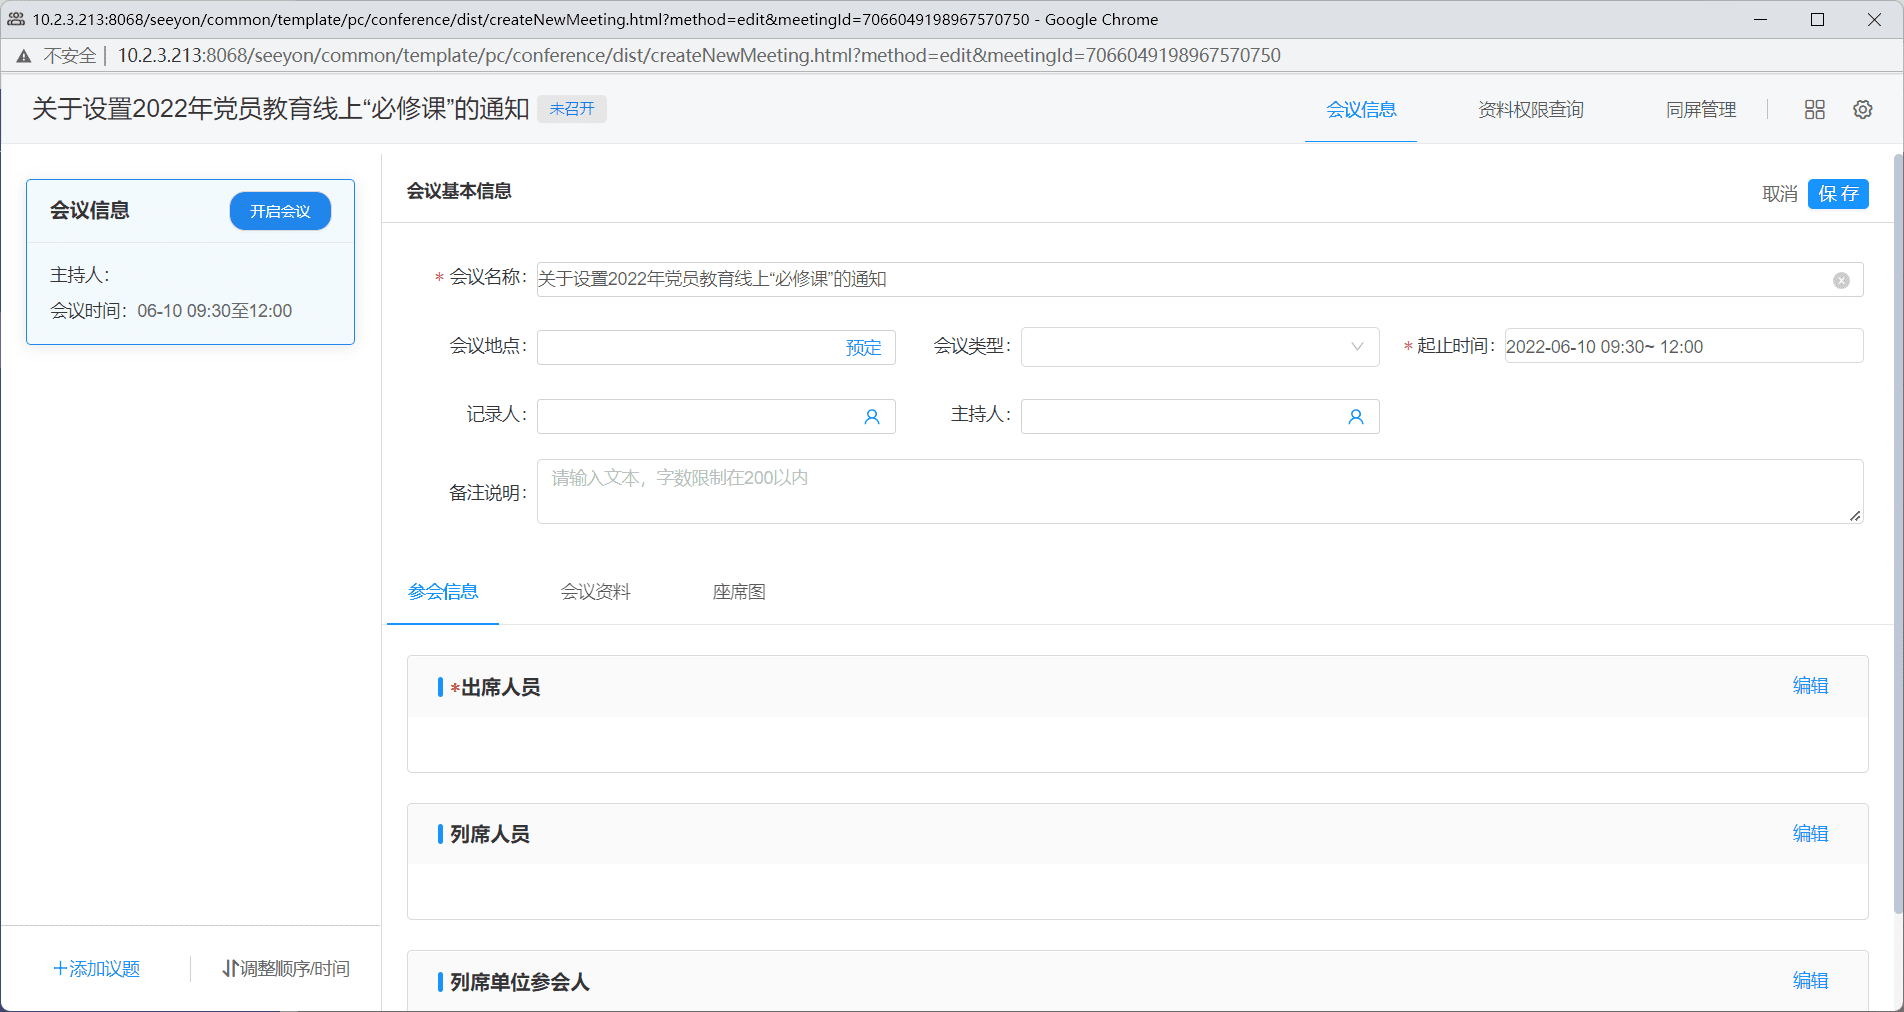Click the 出席人员 section title
The height and width of the screenshot is (1012, 1904).
(500, 687)
